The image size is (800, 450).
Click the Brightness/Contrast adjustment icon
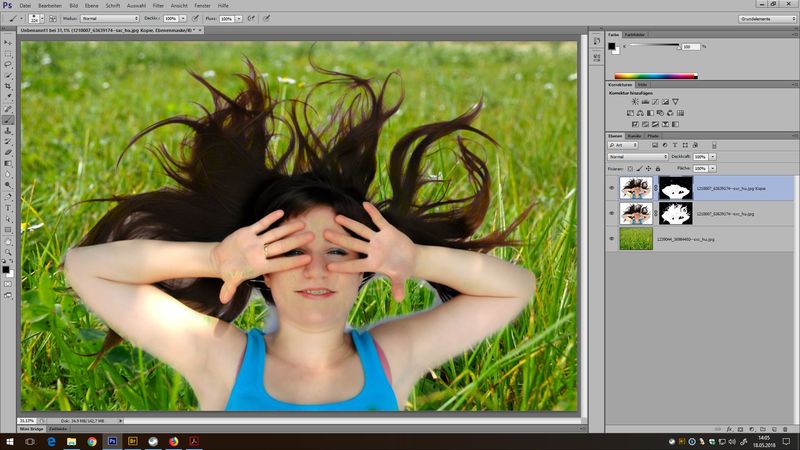coord(634,102)
